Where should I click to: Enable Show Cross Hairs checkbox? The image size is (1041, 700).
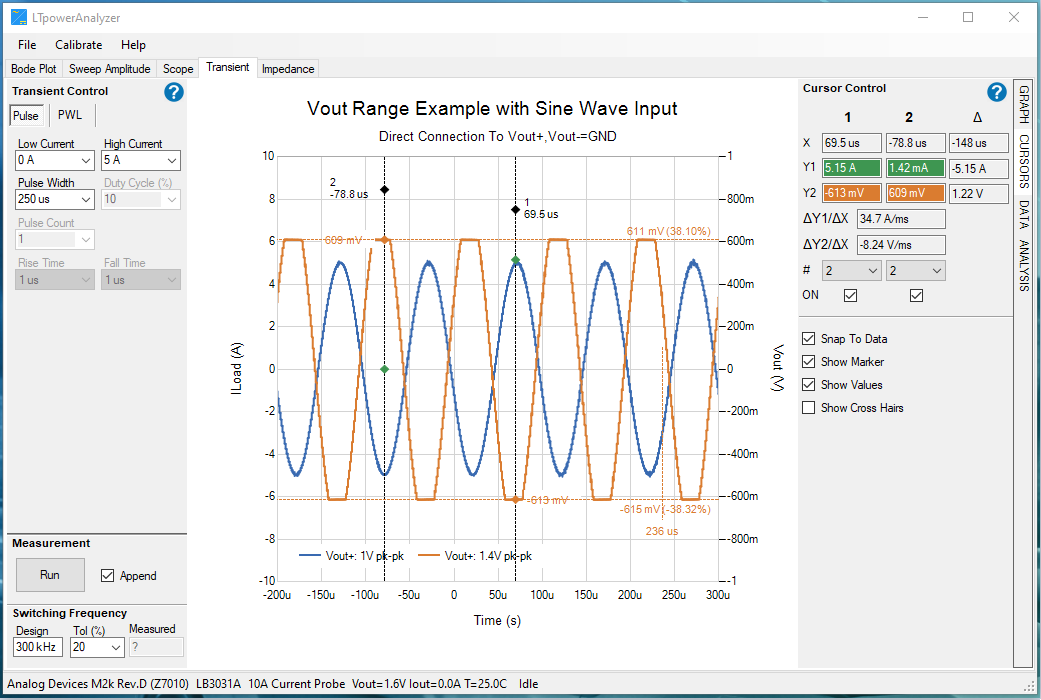pos(809,408)
